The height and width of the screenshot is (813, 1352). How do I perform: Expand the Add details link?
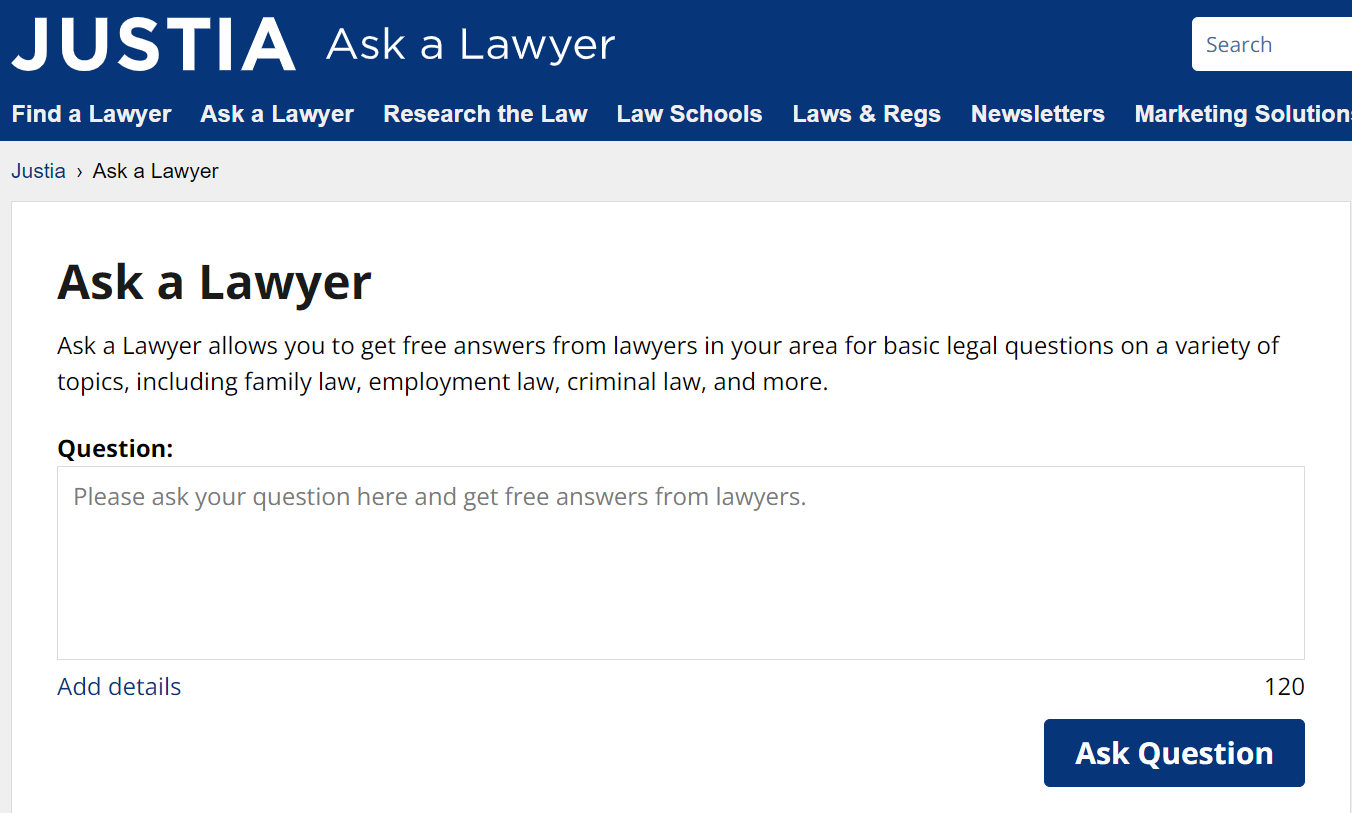[x=119, y=687]
